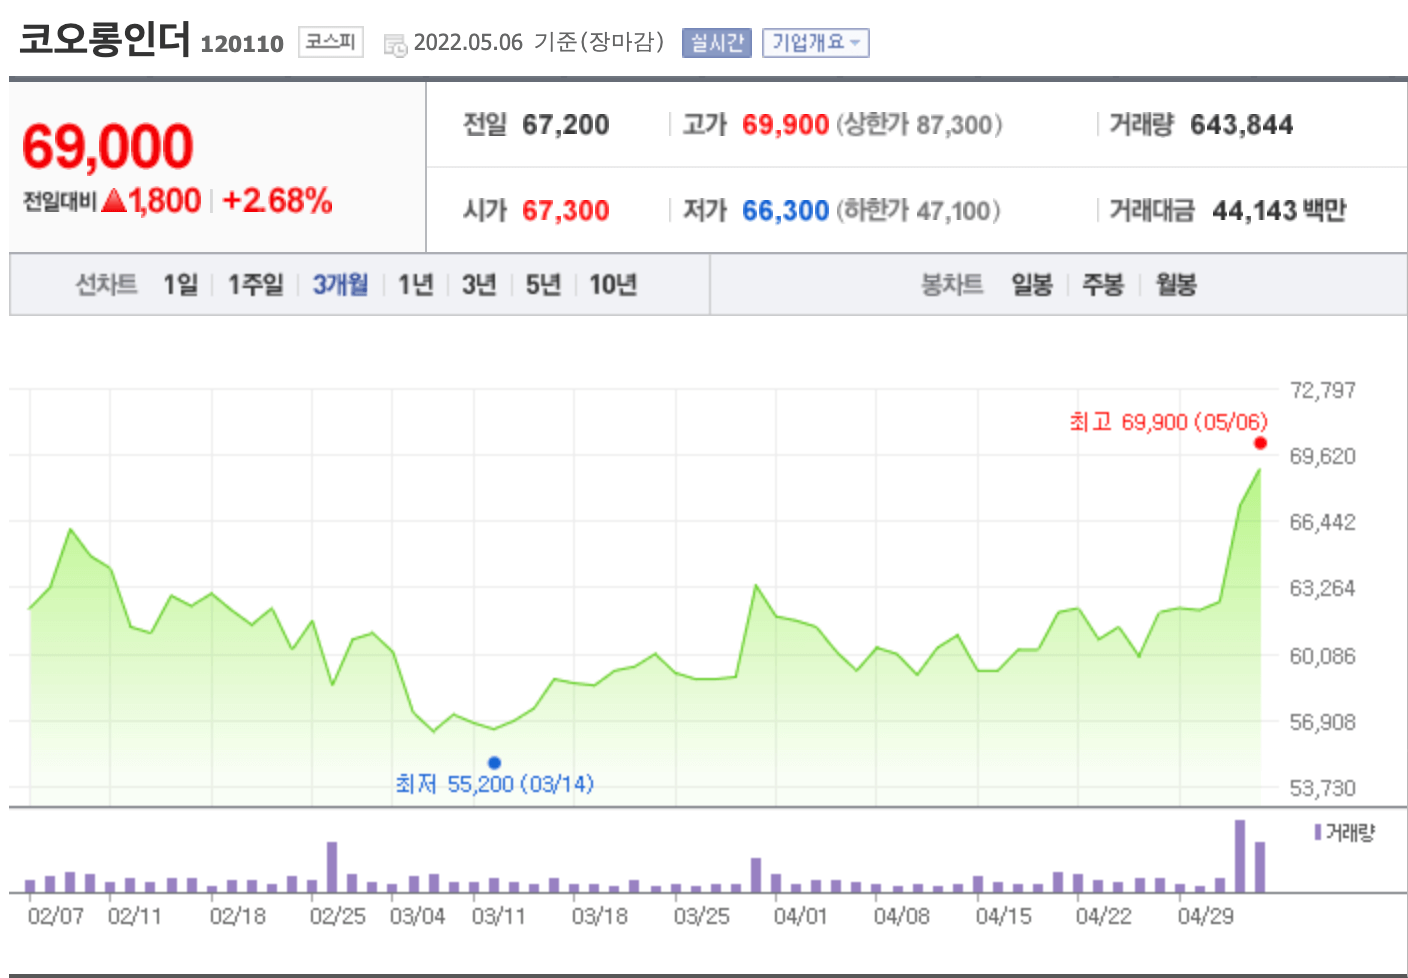1408x978 pixels.
Task: Click the 하한가 47,100 text
Action: click(918, 211)
